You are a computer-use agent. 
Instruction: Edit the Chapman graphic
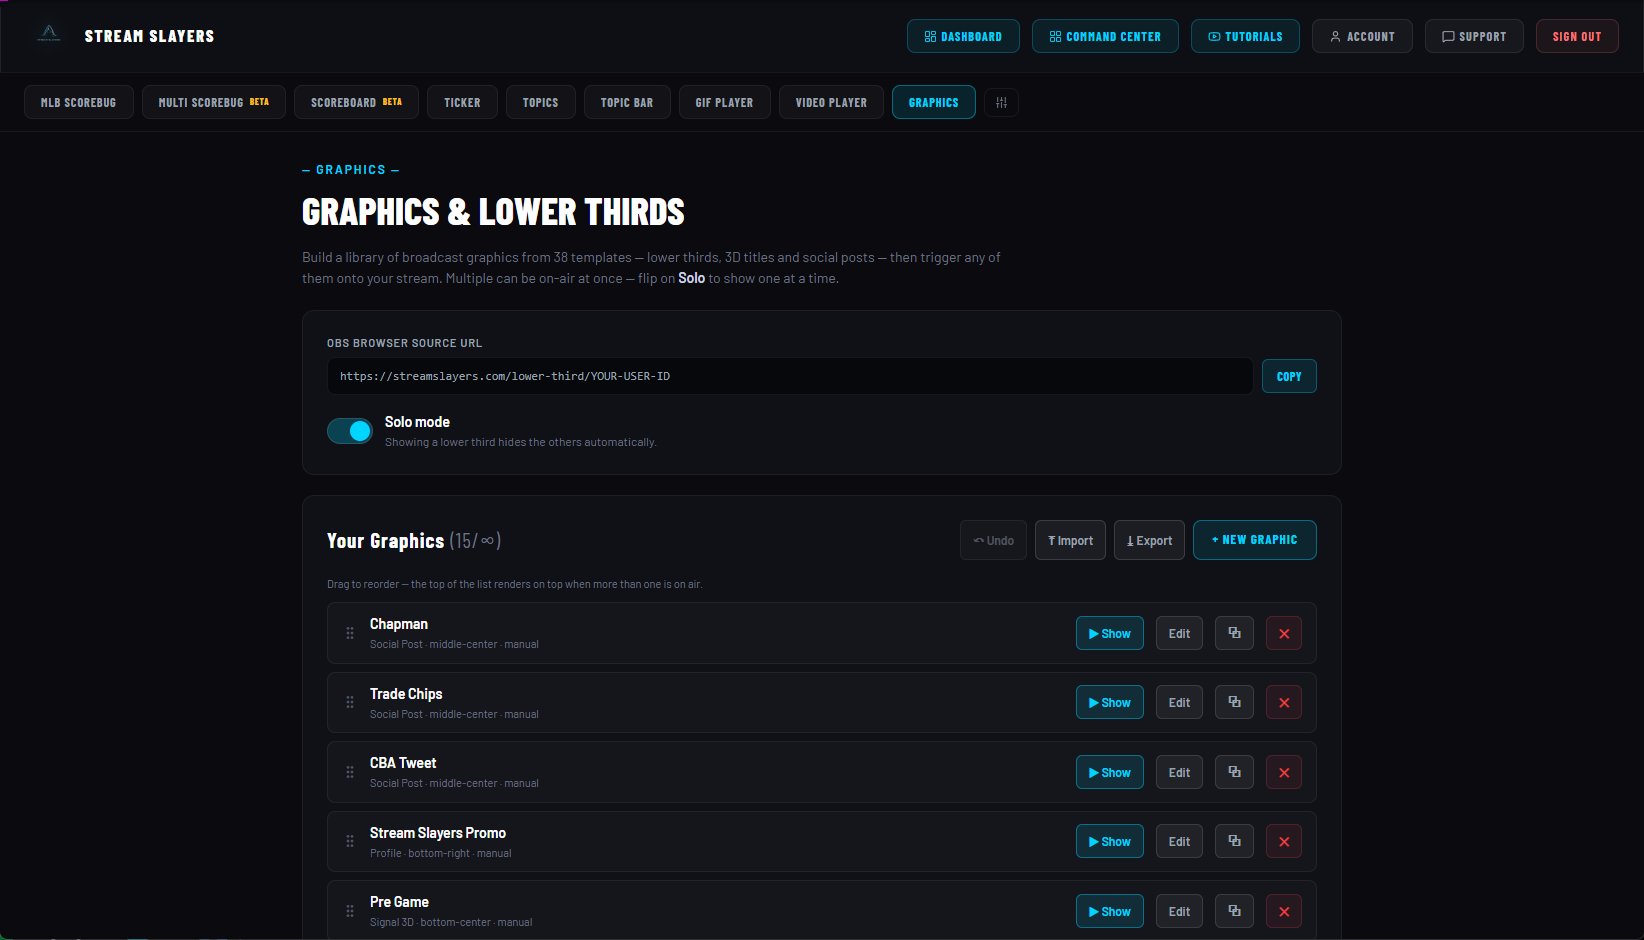pyautogui.click(x=1179, y=633)
